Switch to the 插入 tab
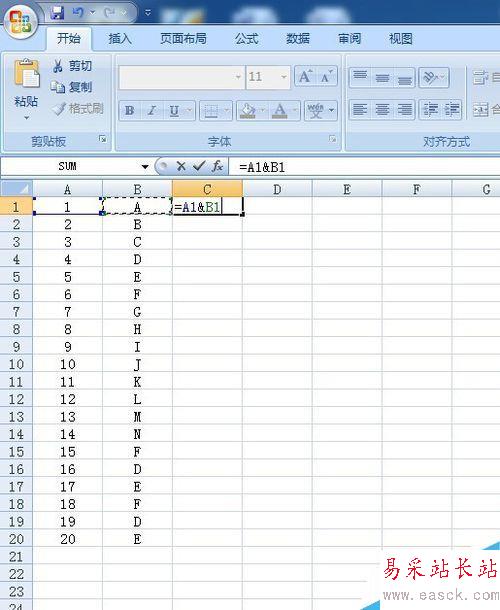 click(120, 39)
